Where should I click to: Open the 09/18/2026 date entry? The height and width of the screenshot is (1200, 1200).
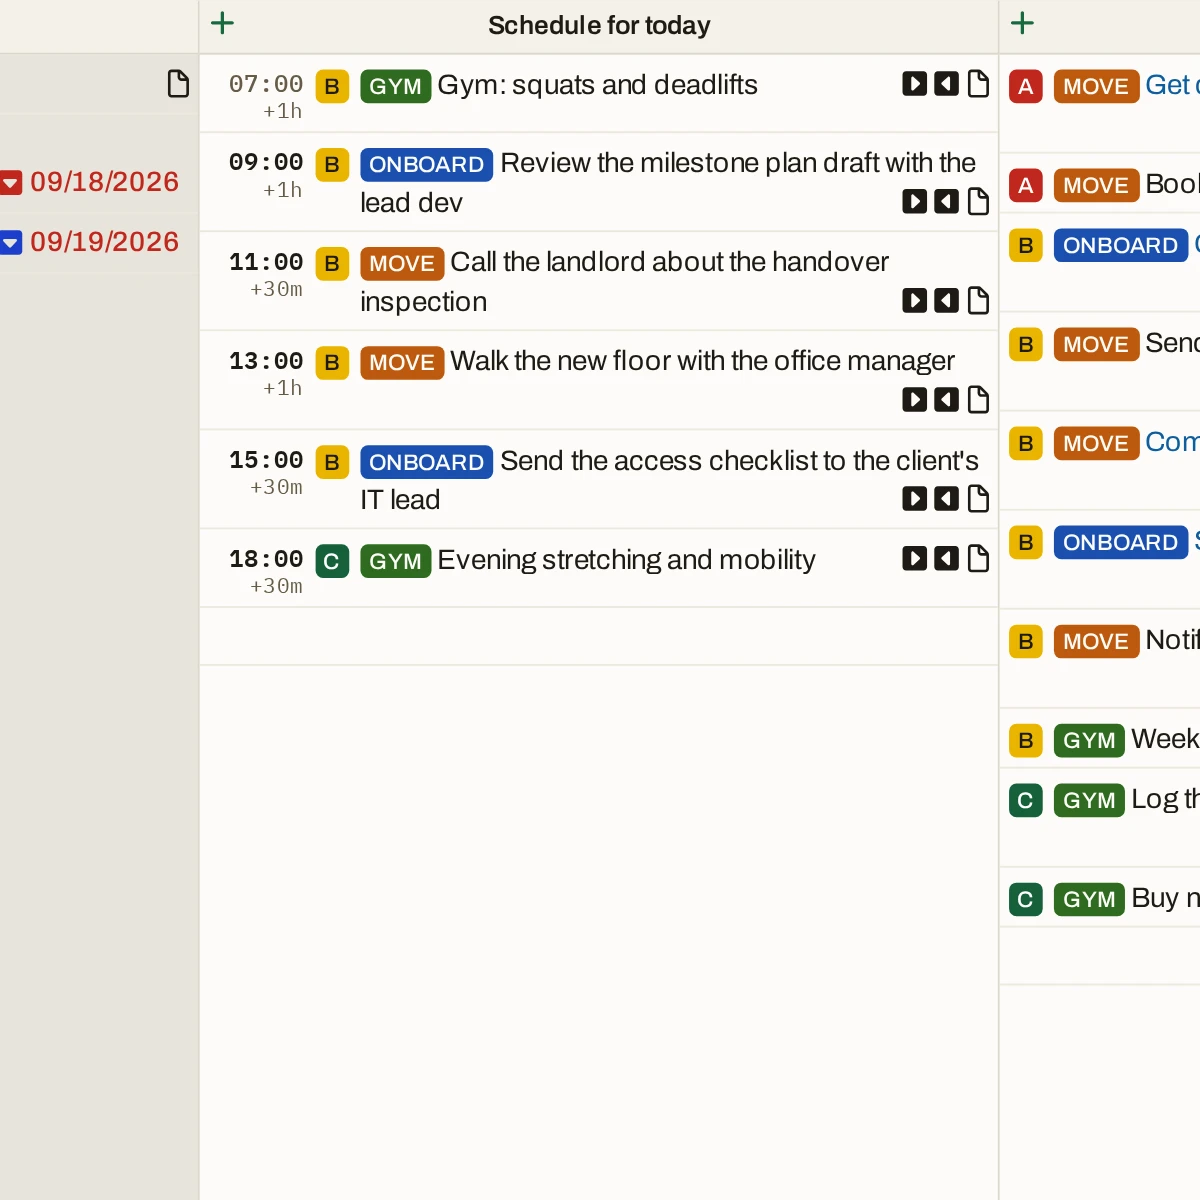[x=104, y=182]
